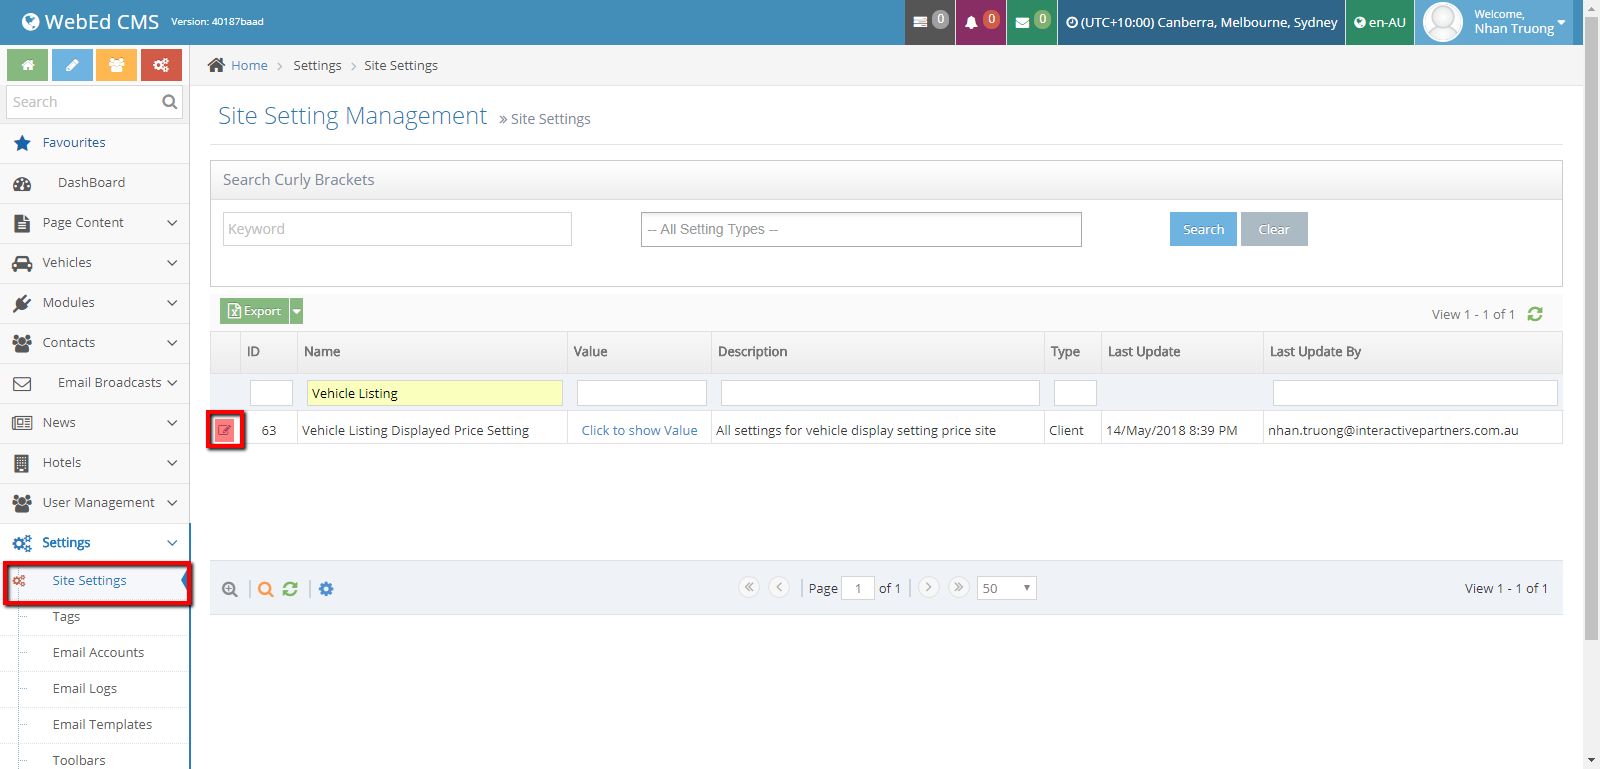Open grid column settings gear icon

click(x=326, y=589)
